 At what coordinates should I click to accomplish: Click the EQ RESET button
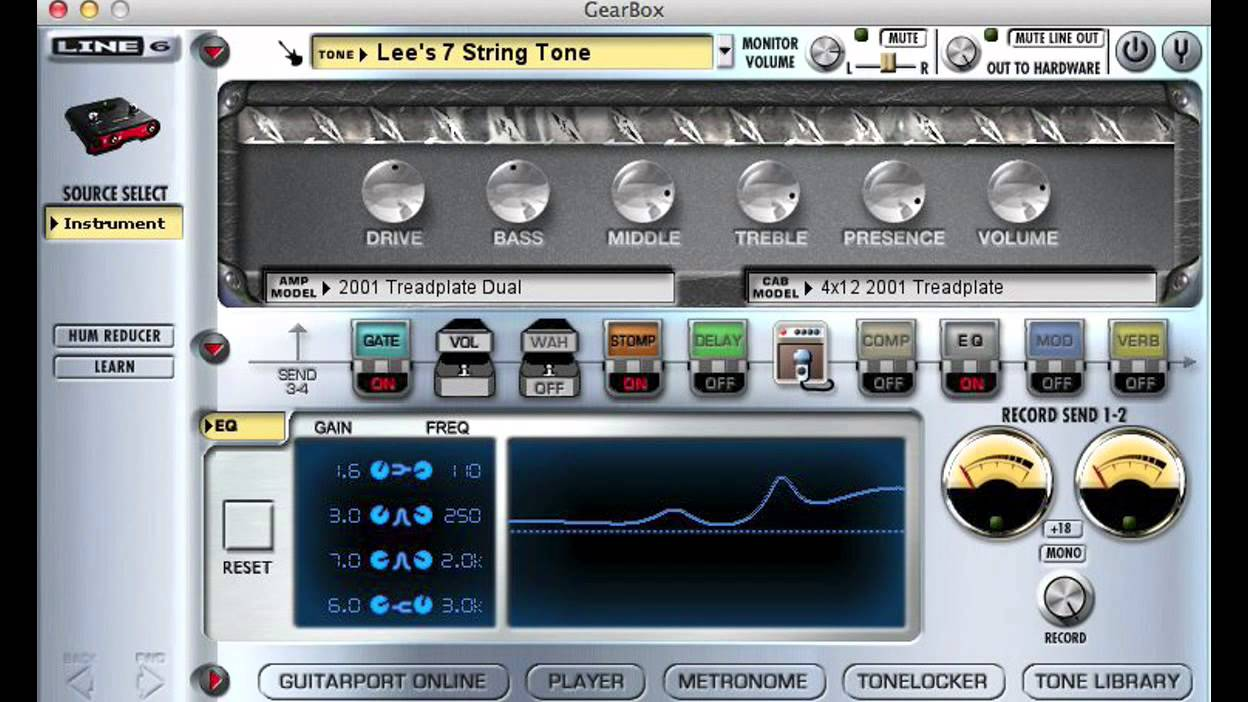247,526
